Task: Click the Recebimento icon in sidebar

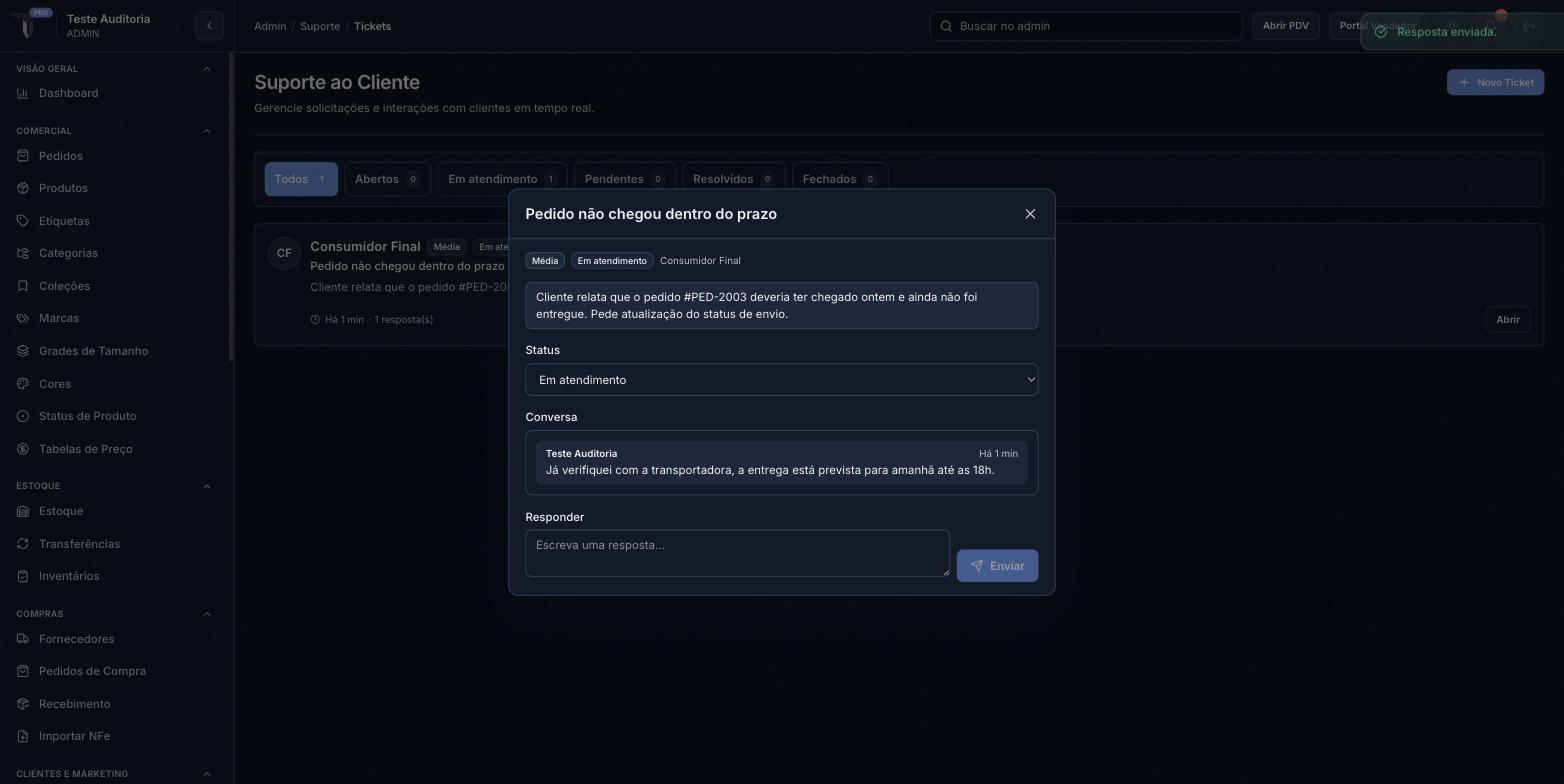Action: [x=23, y=704]
